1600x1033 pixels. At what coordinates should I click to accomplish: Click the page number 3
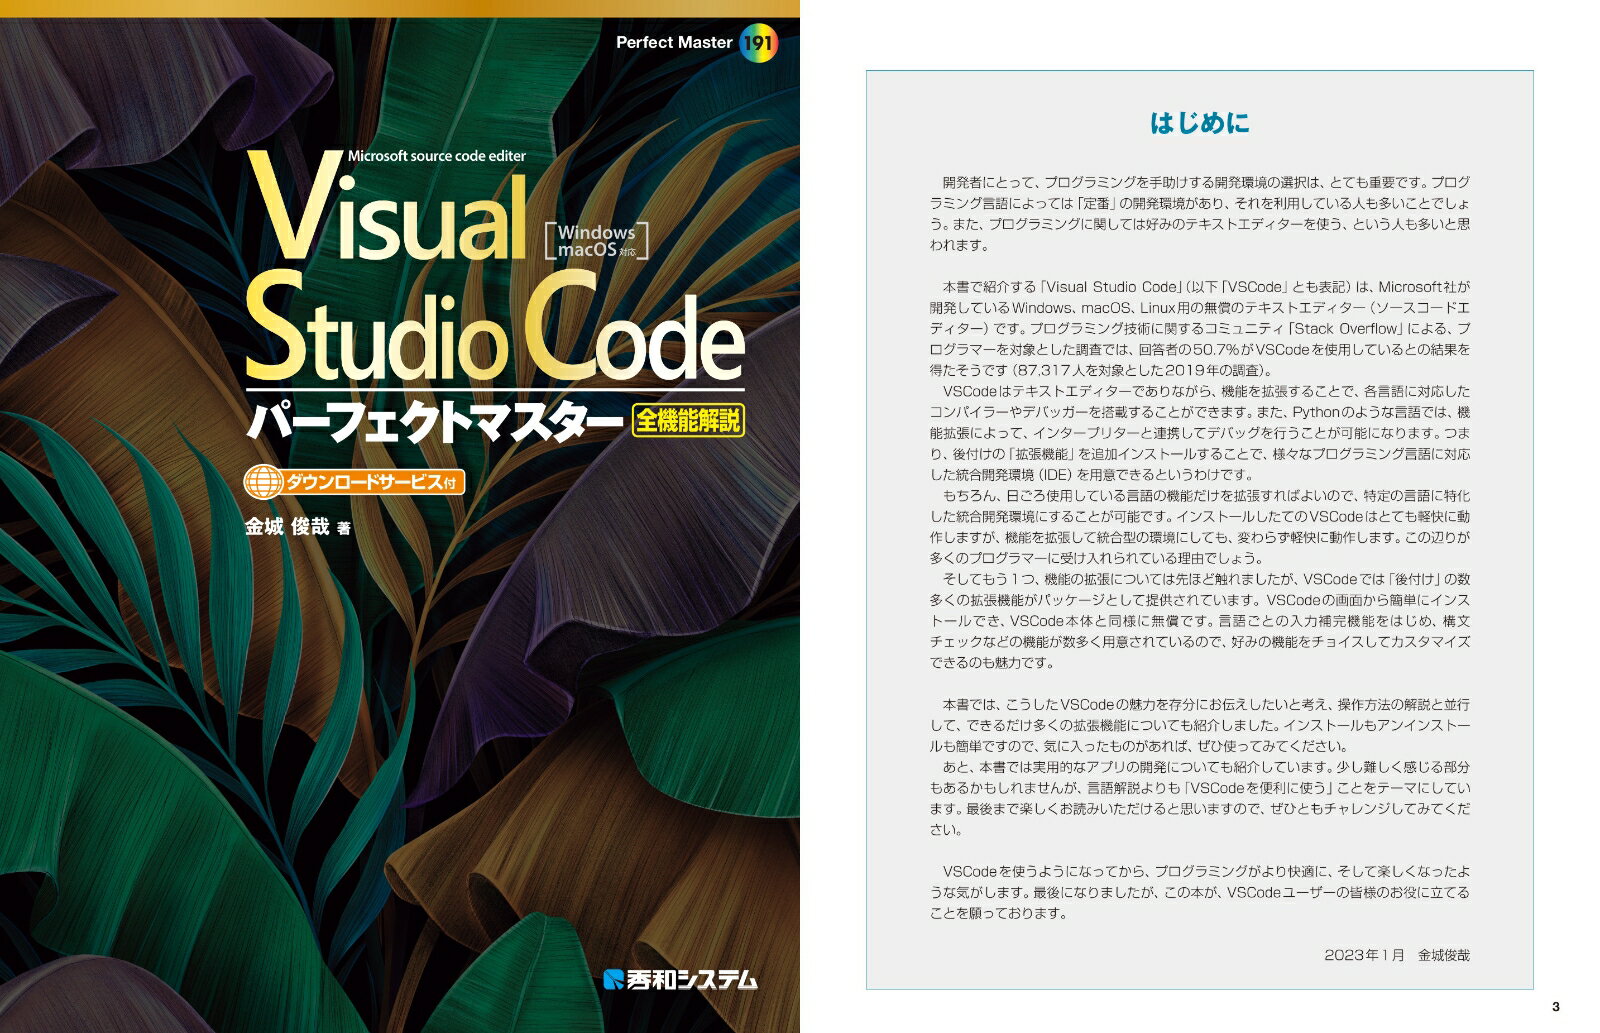point(1555,1006)
